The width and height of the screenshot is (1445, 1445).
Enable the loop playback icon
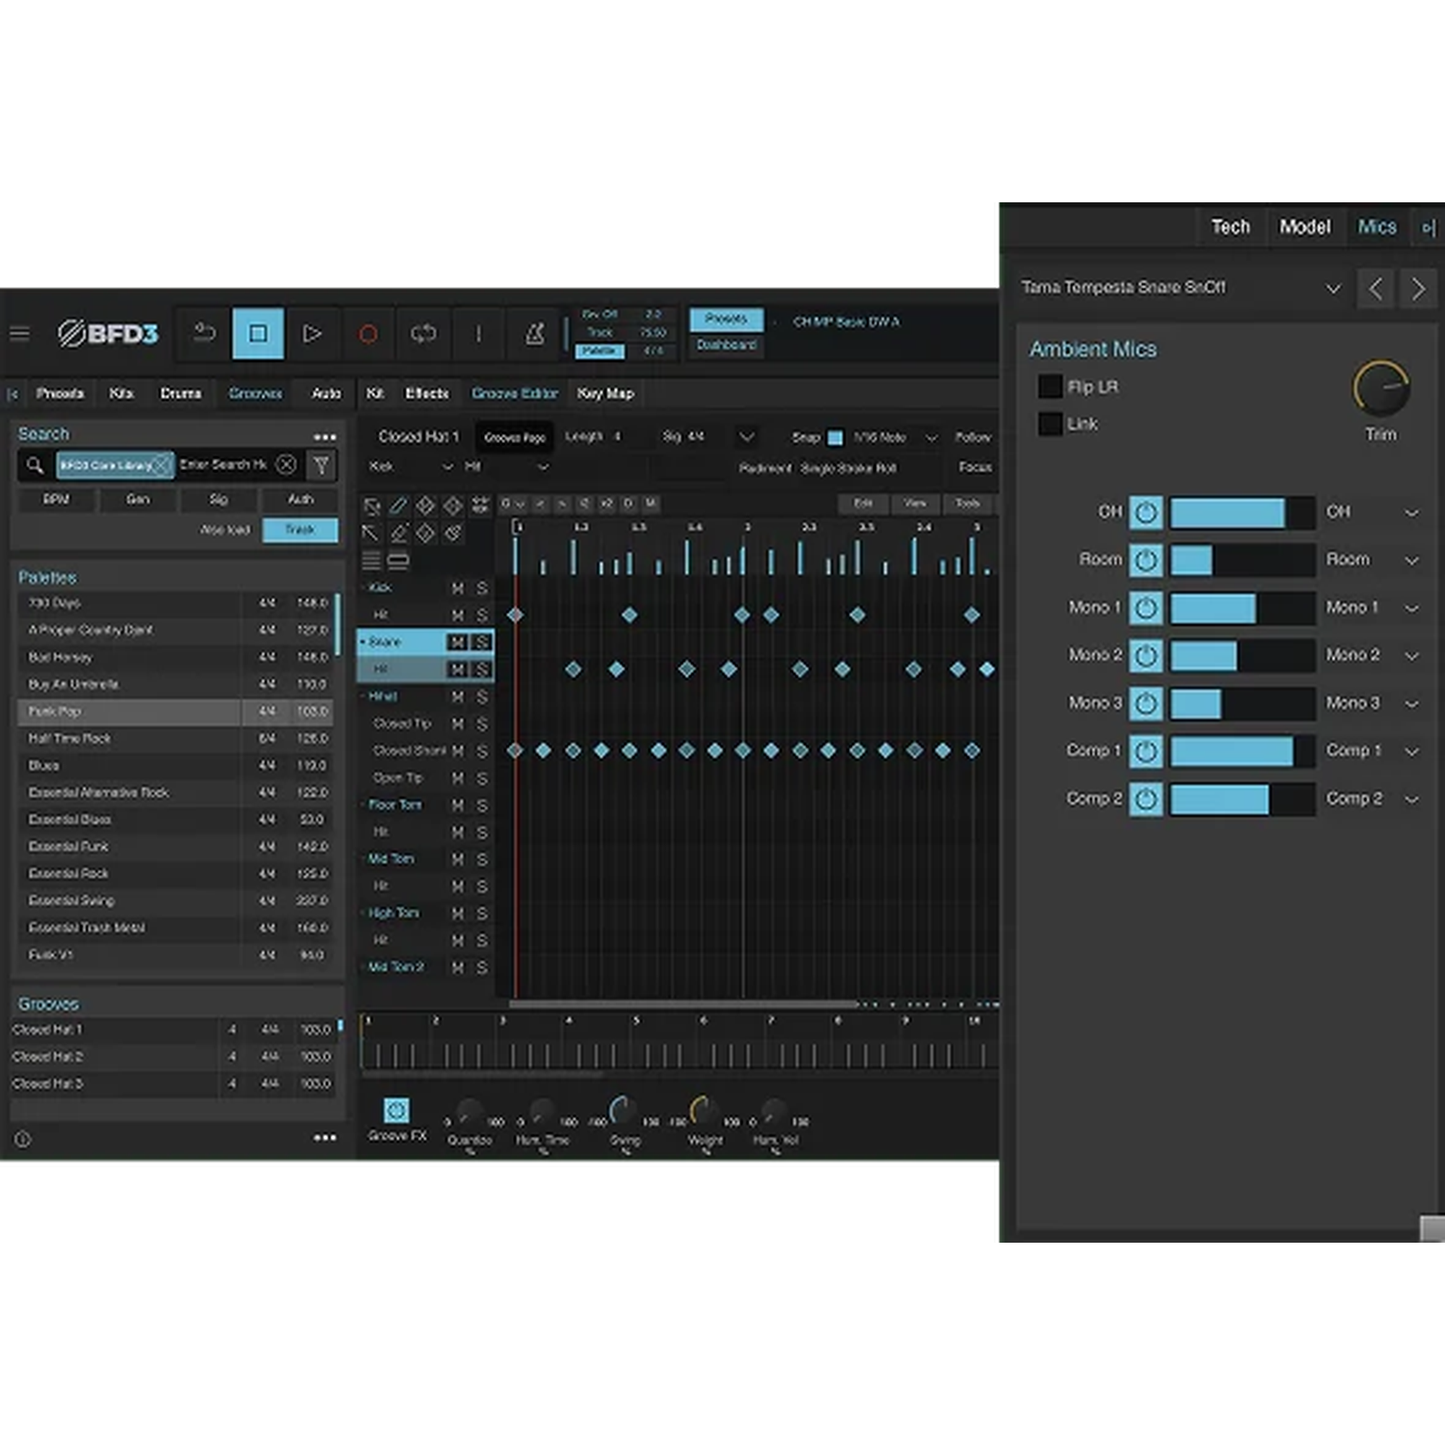[423, 334]
